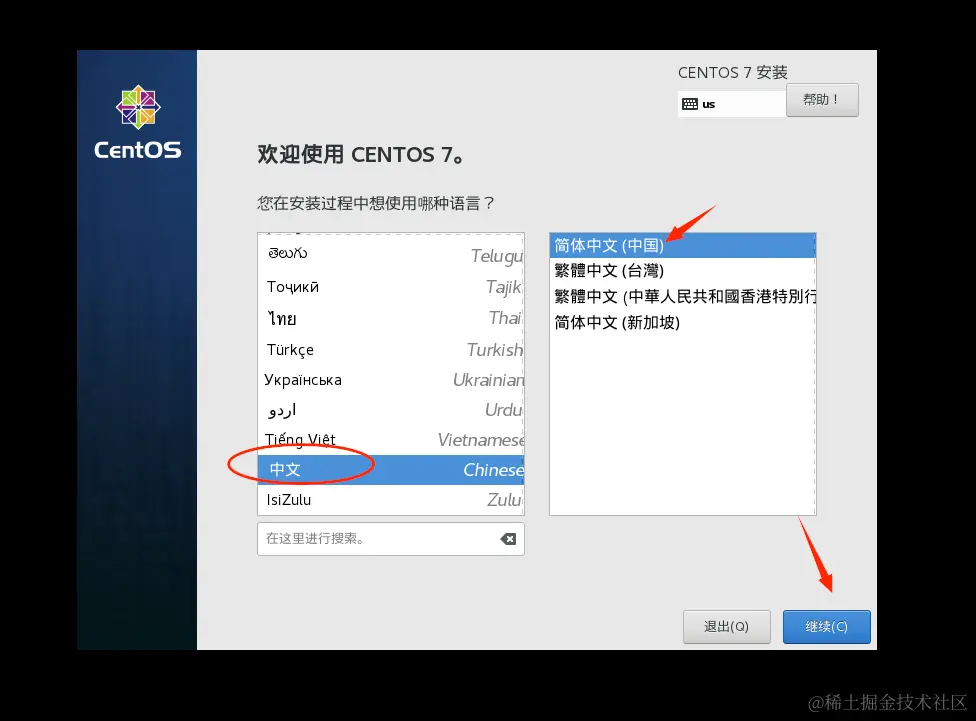976x721 pixels.
Task: Click the 继续(C) continue button
Action: (827, 626)
